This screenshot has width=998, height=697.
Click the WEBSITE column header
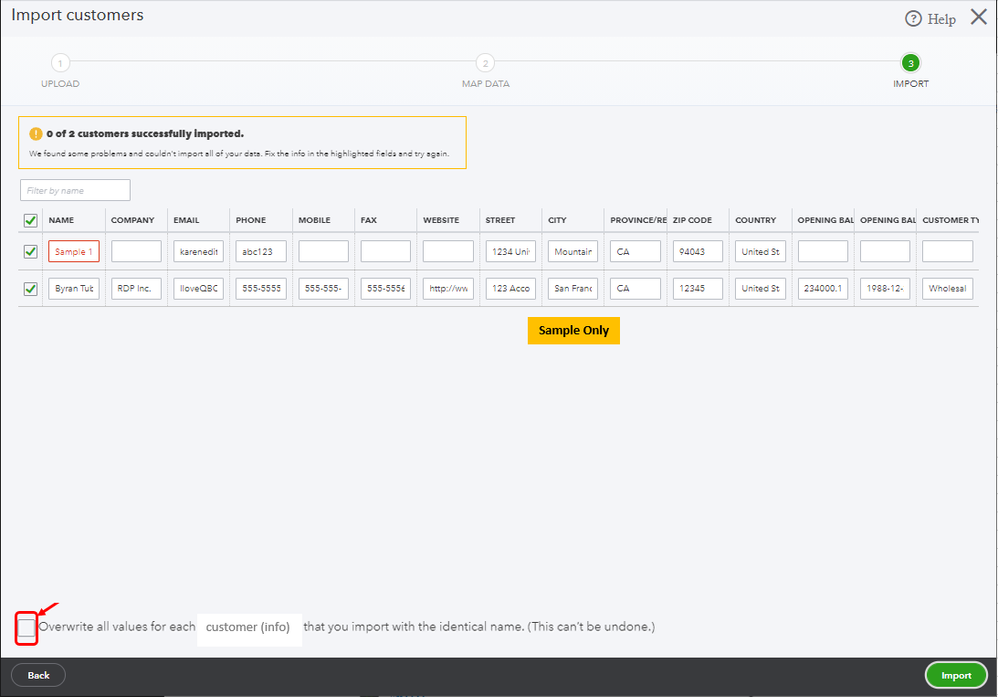441,220
